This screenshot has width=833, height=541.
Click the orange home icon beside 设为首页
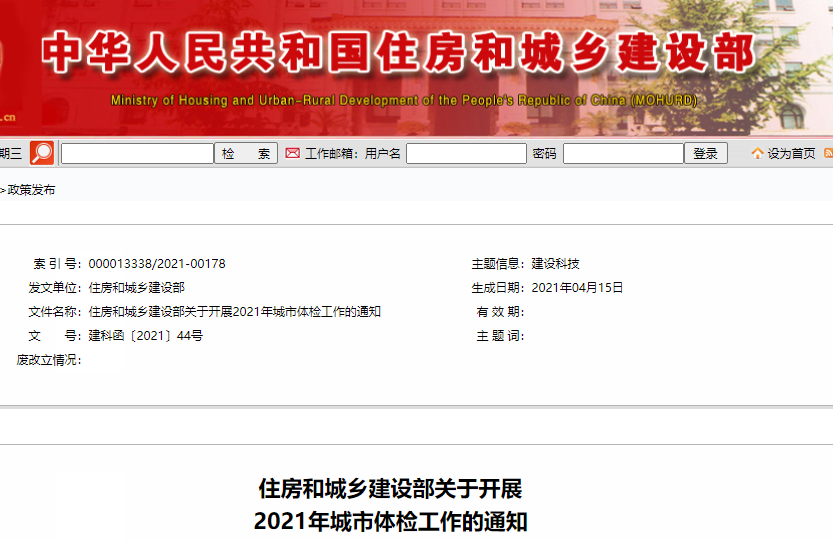coord(757,154)
